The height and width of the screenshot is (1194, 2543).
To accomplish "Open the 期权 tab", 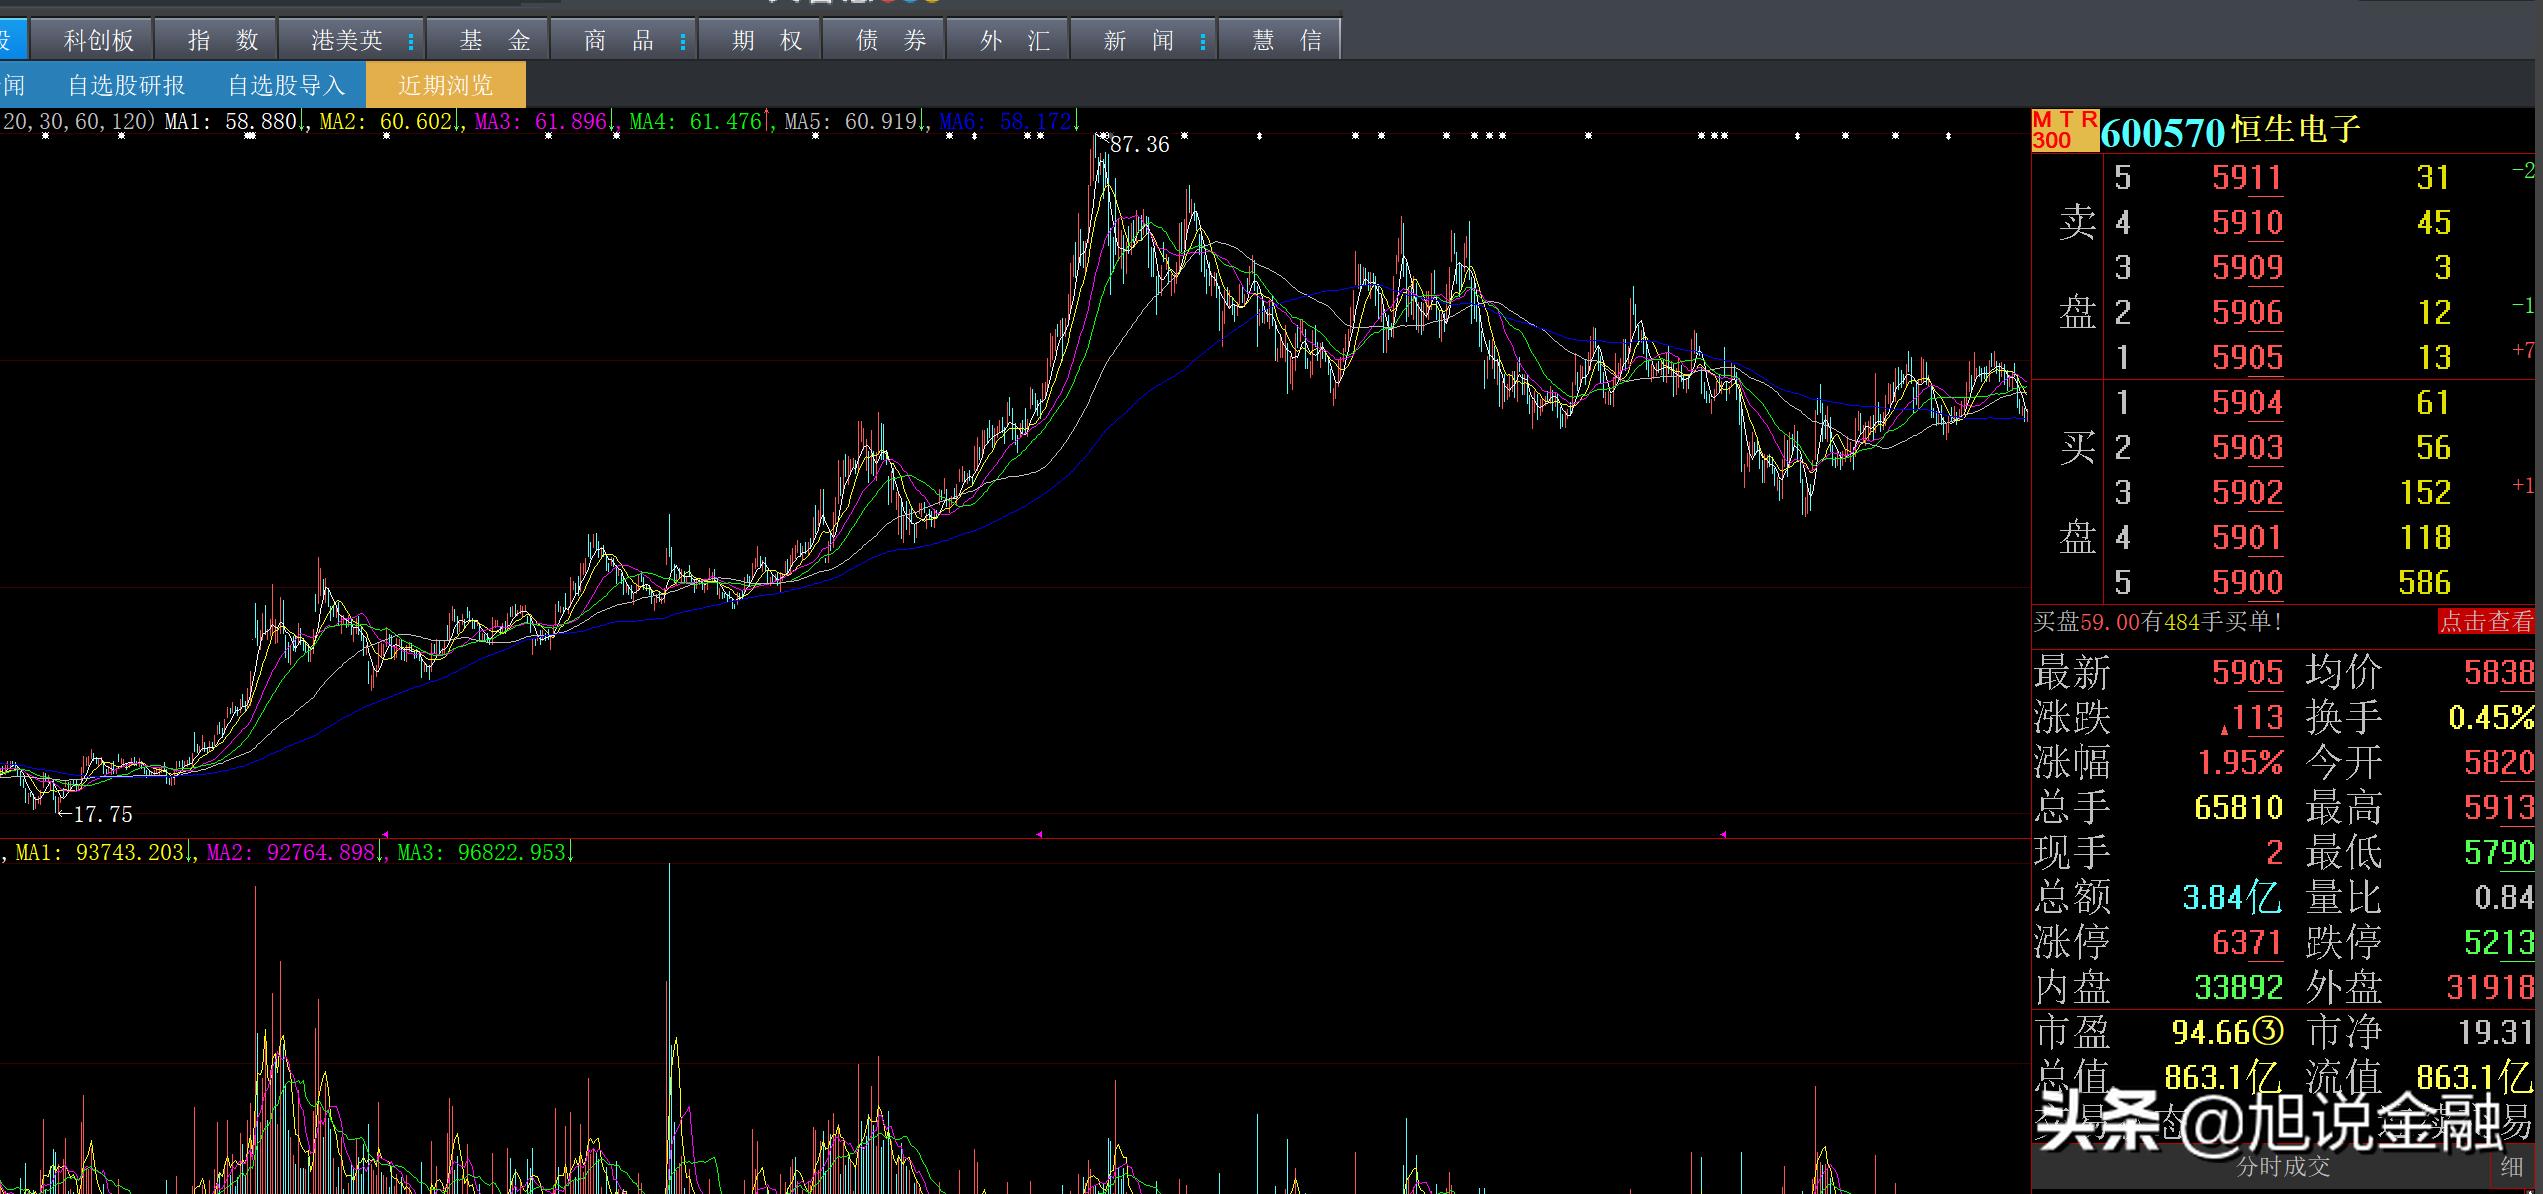I will coord(767,40).
